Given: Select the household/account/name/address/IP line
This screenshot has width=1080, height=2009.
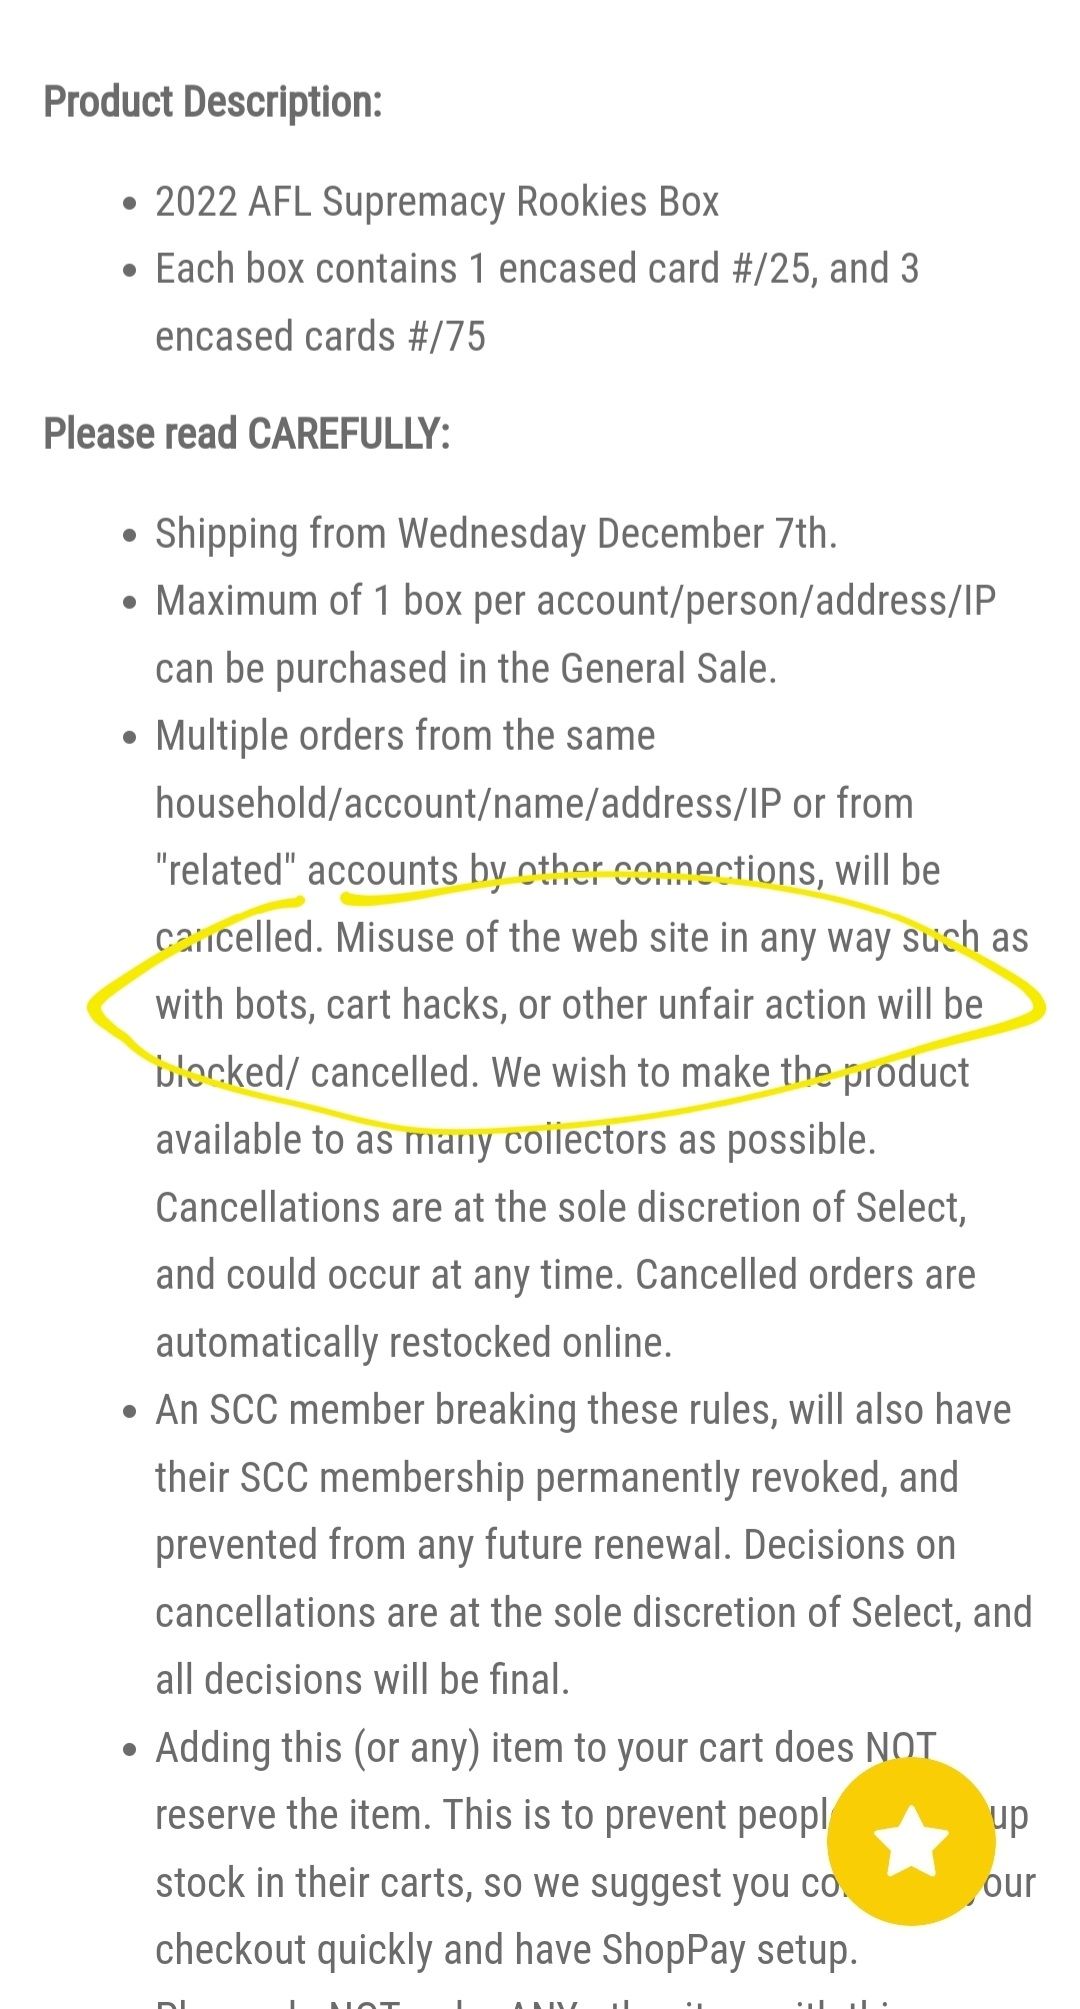Looking at the screenshot, I should click(534, 804).
